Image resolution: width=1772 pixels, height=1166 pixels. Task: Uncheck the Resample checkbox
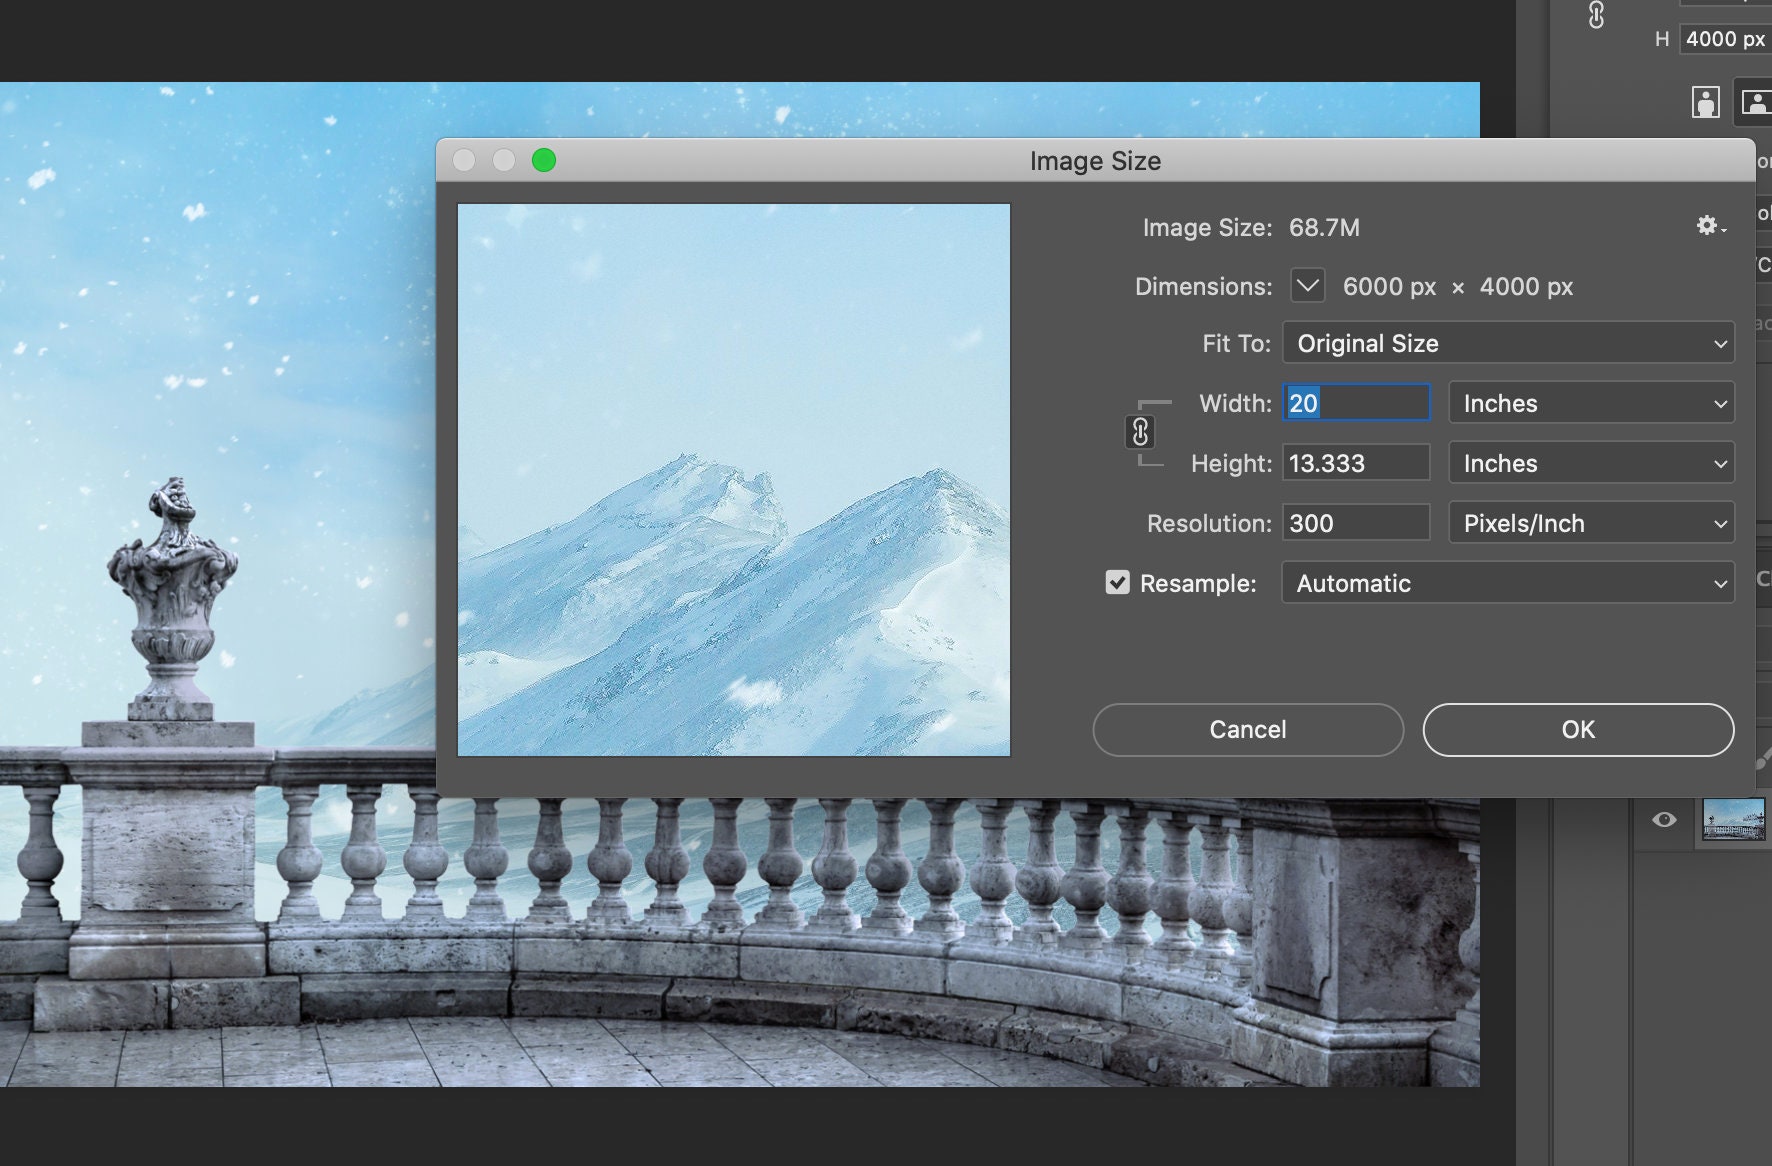tap(1117, 582)
